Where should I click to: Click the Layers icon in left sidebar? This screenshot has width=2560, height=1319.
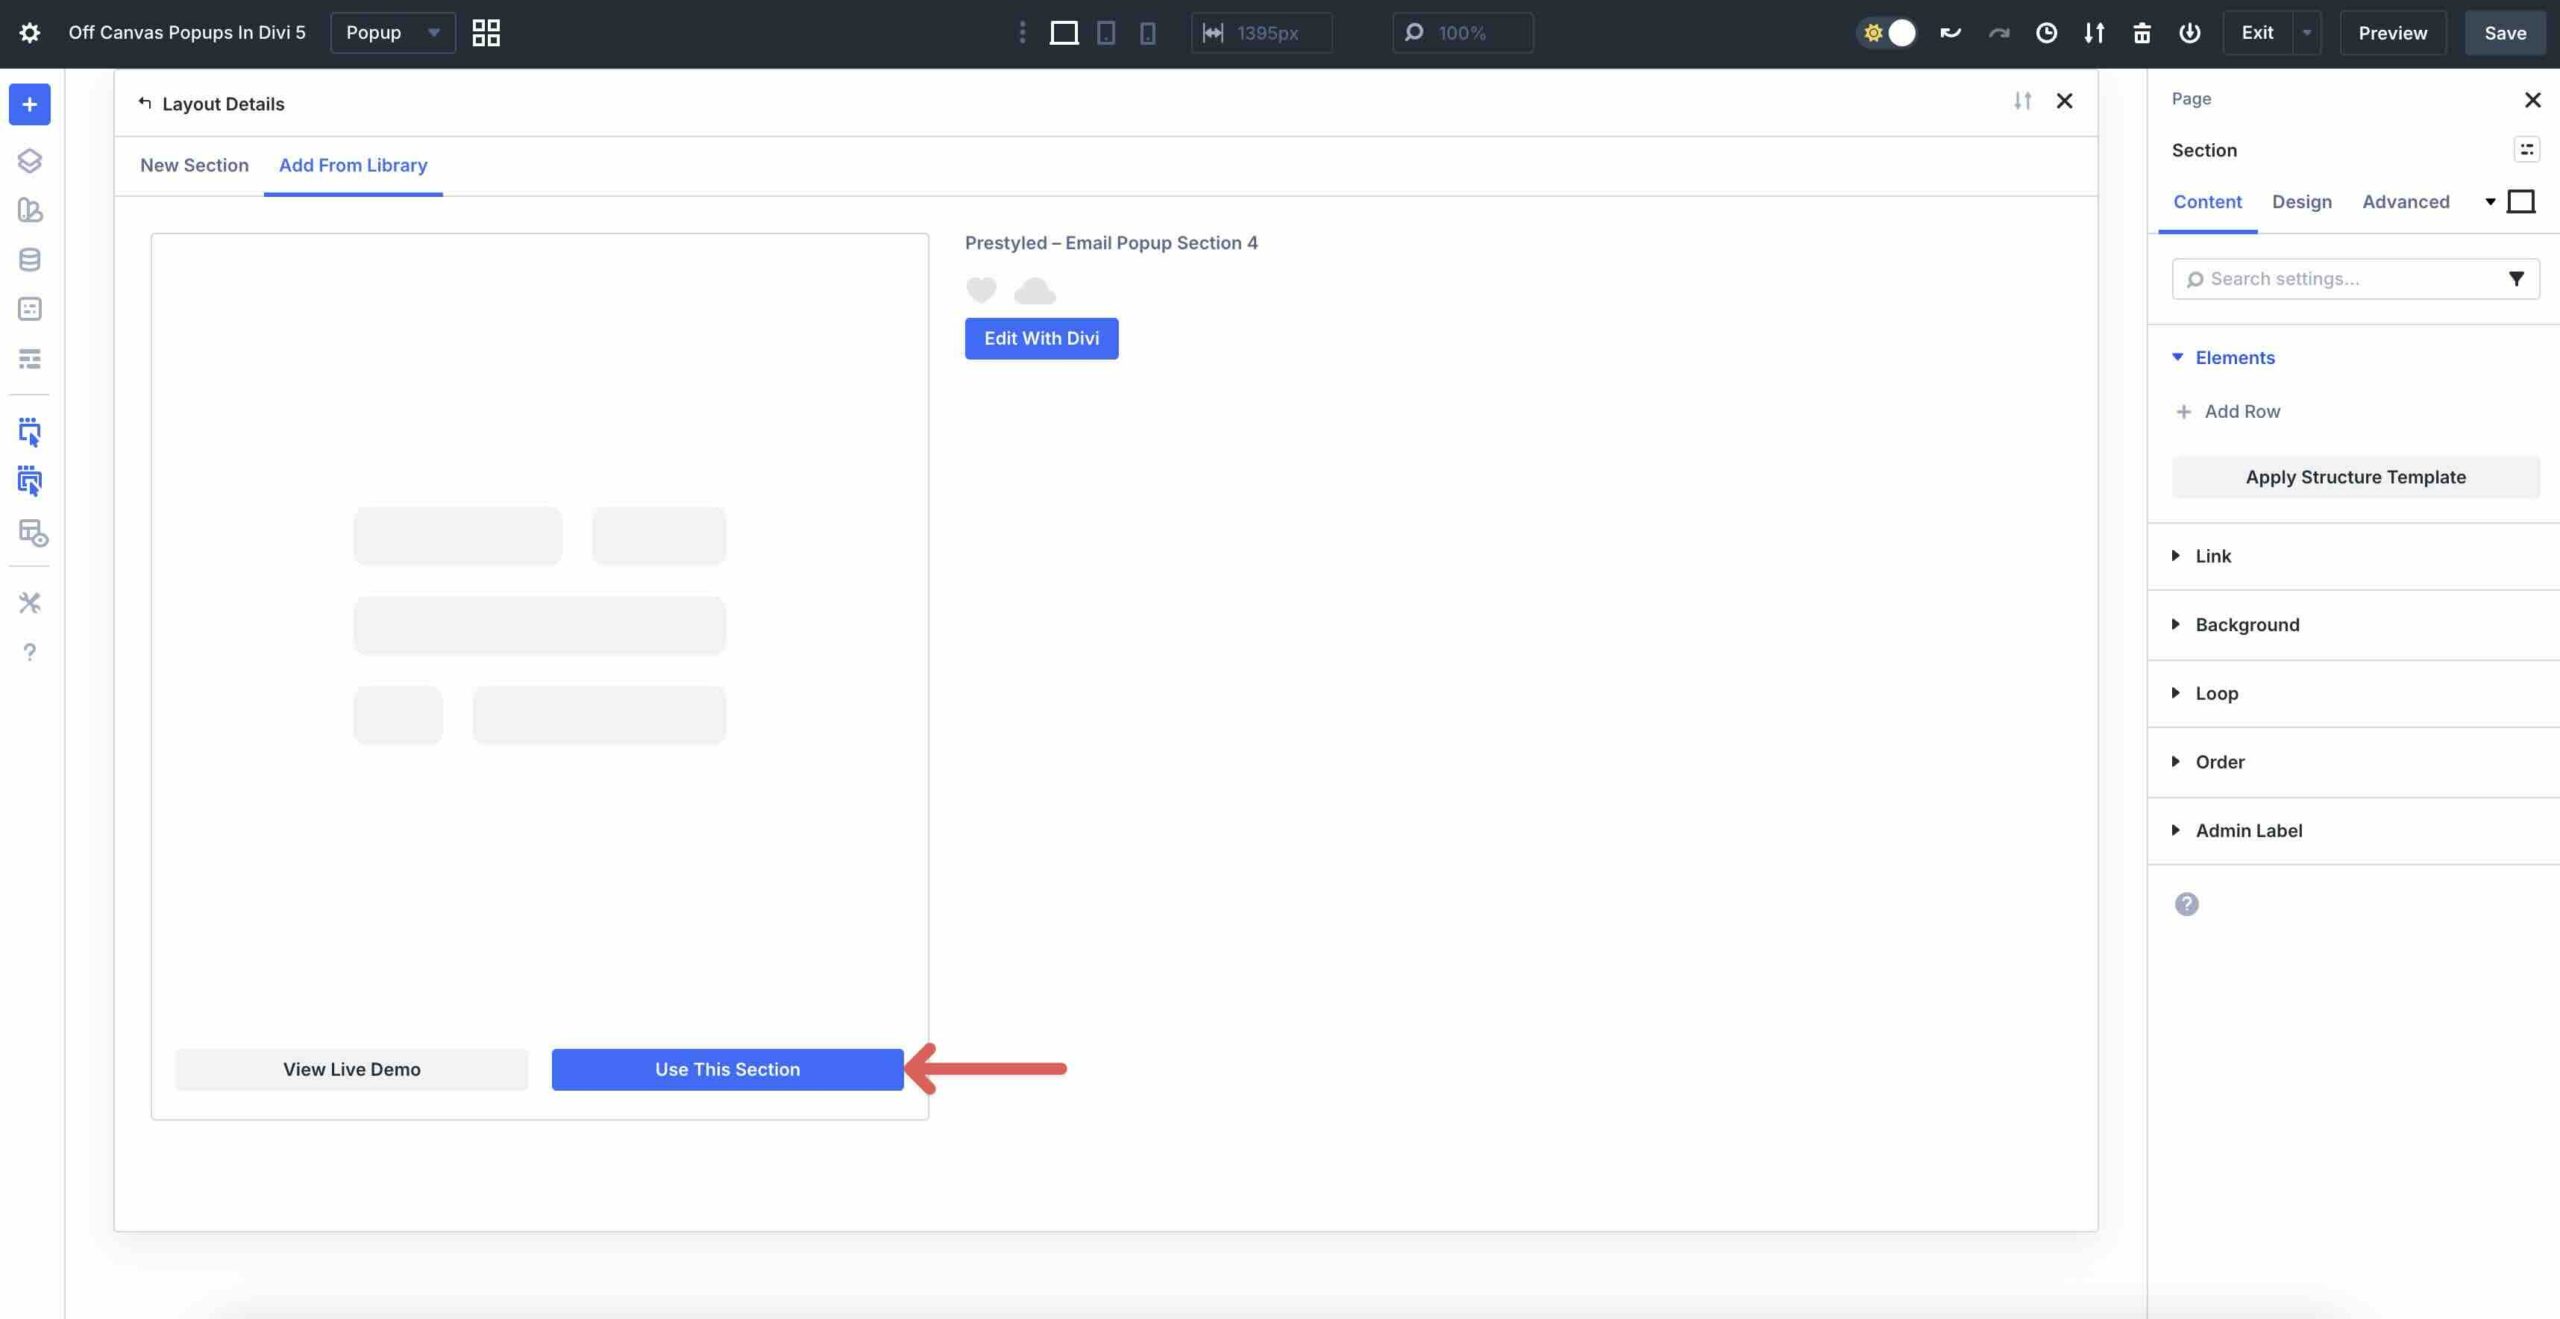coord(29,160)
